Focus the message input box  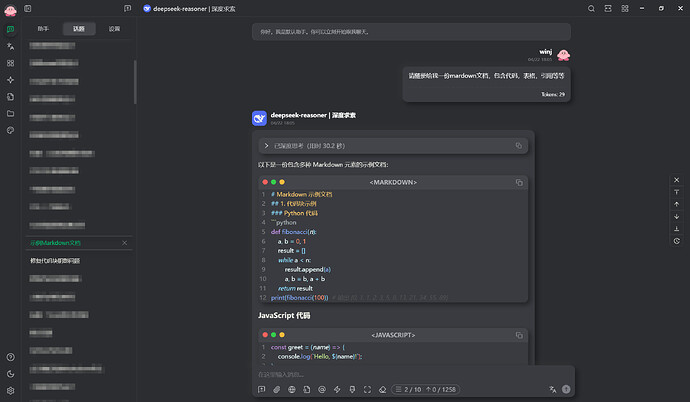(x=414, y=375)
